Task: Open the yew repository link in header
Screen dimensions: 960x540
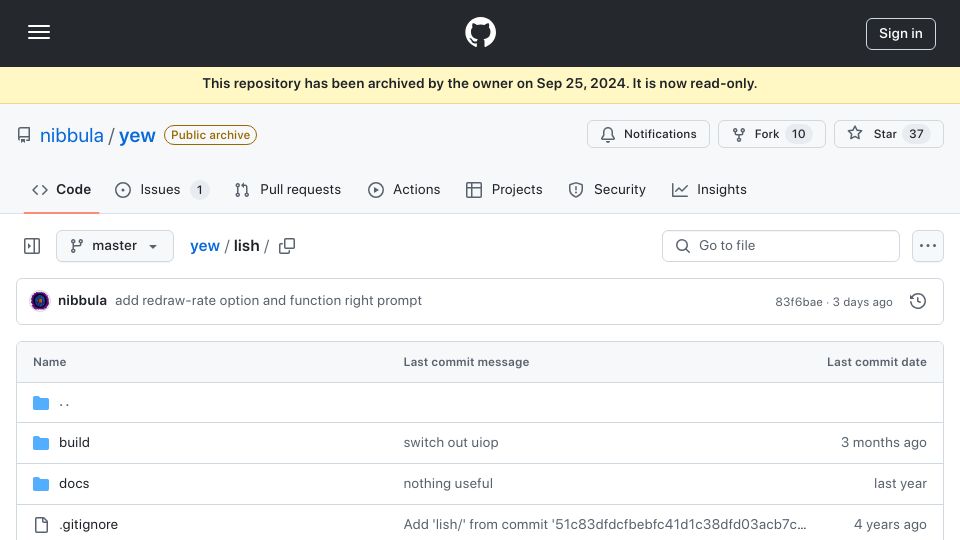Action: 137,135
